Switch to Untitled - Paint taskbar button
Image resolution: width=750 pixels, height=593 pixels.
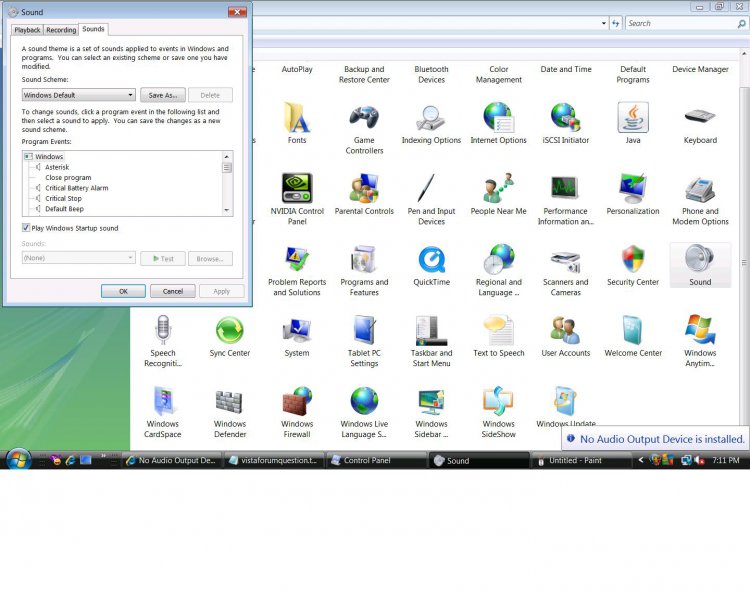coord(581,461)
